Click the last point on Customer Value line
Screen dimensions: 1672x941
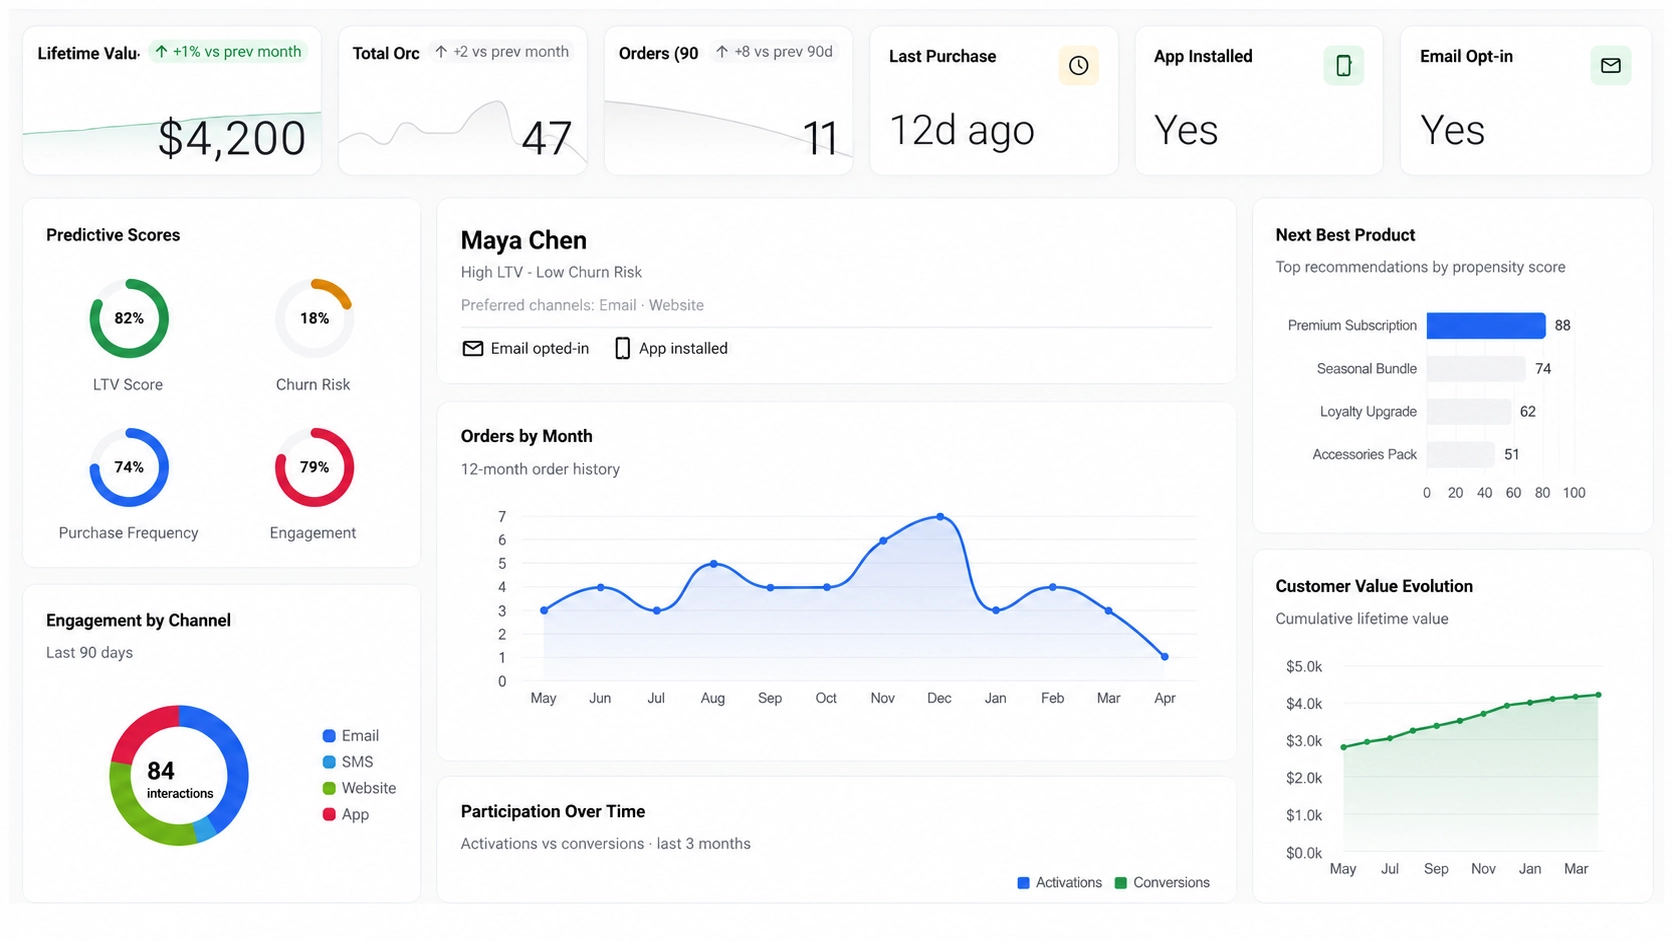click(1598, 695)
